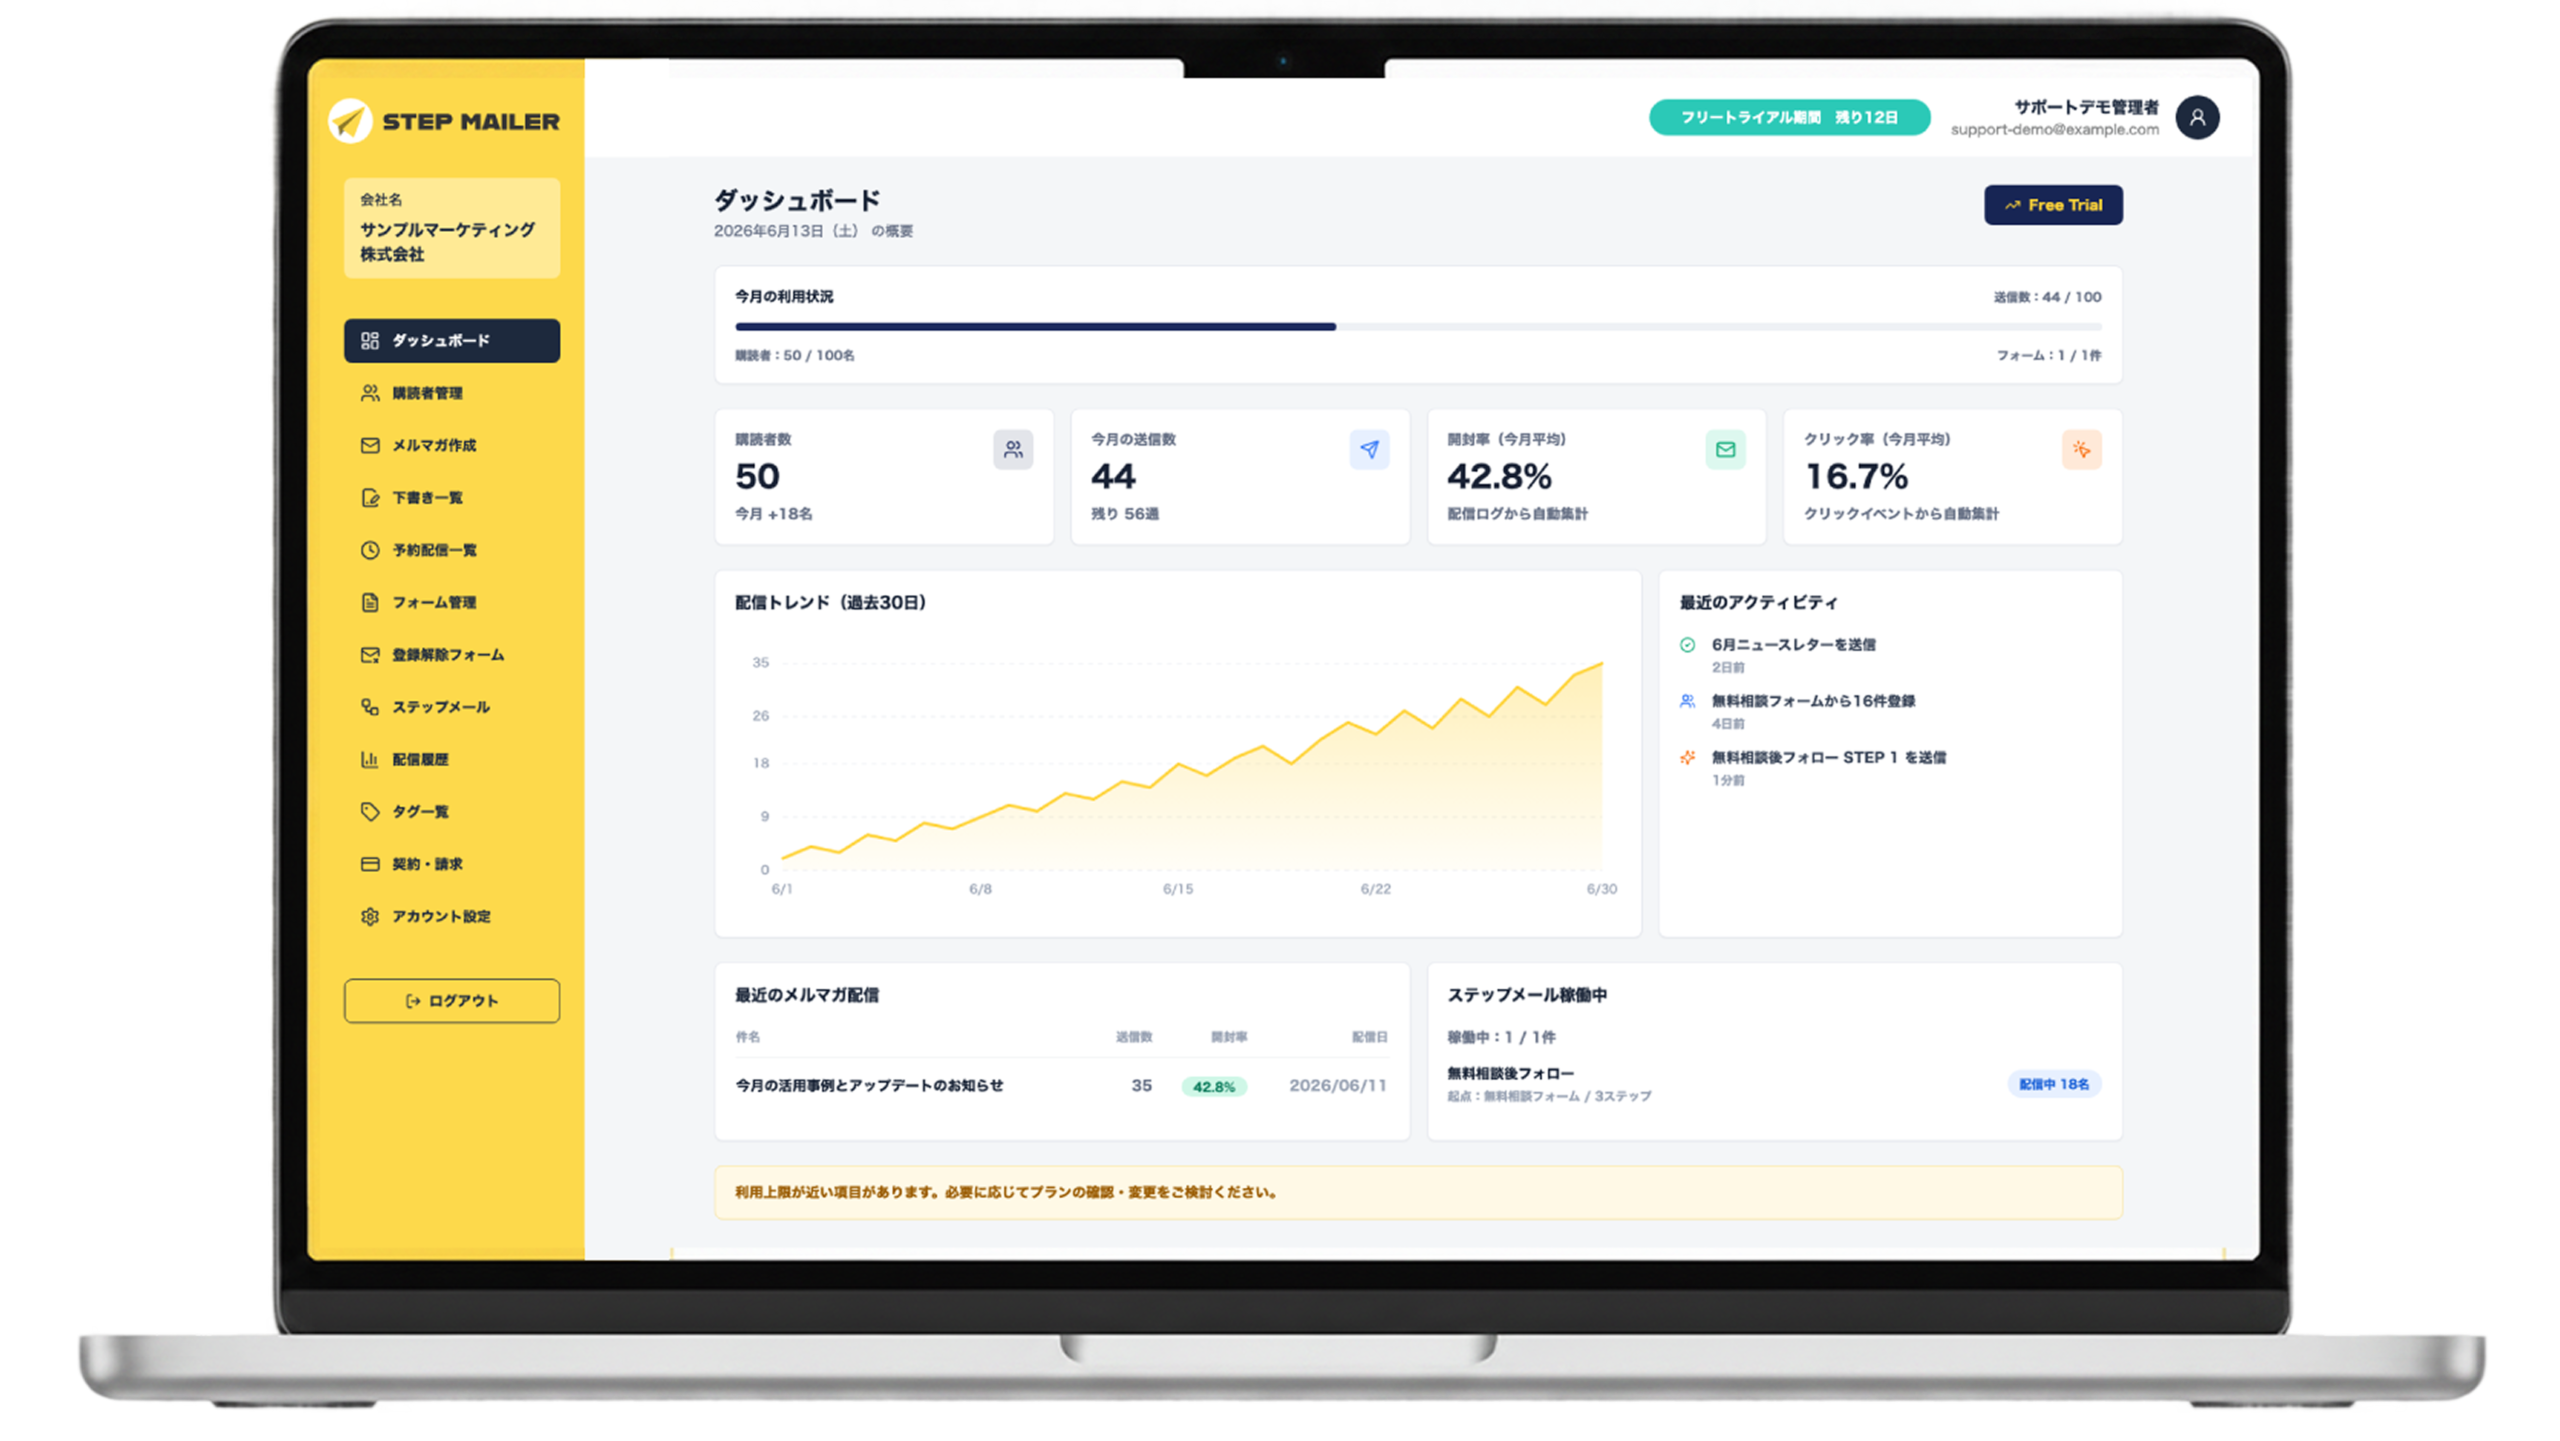The width and height of the screenshot is (2560, 1441).
Task: Open 登録解除フォーム in the sidebar
Action: click(x=452, y=655)
